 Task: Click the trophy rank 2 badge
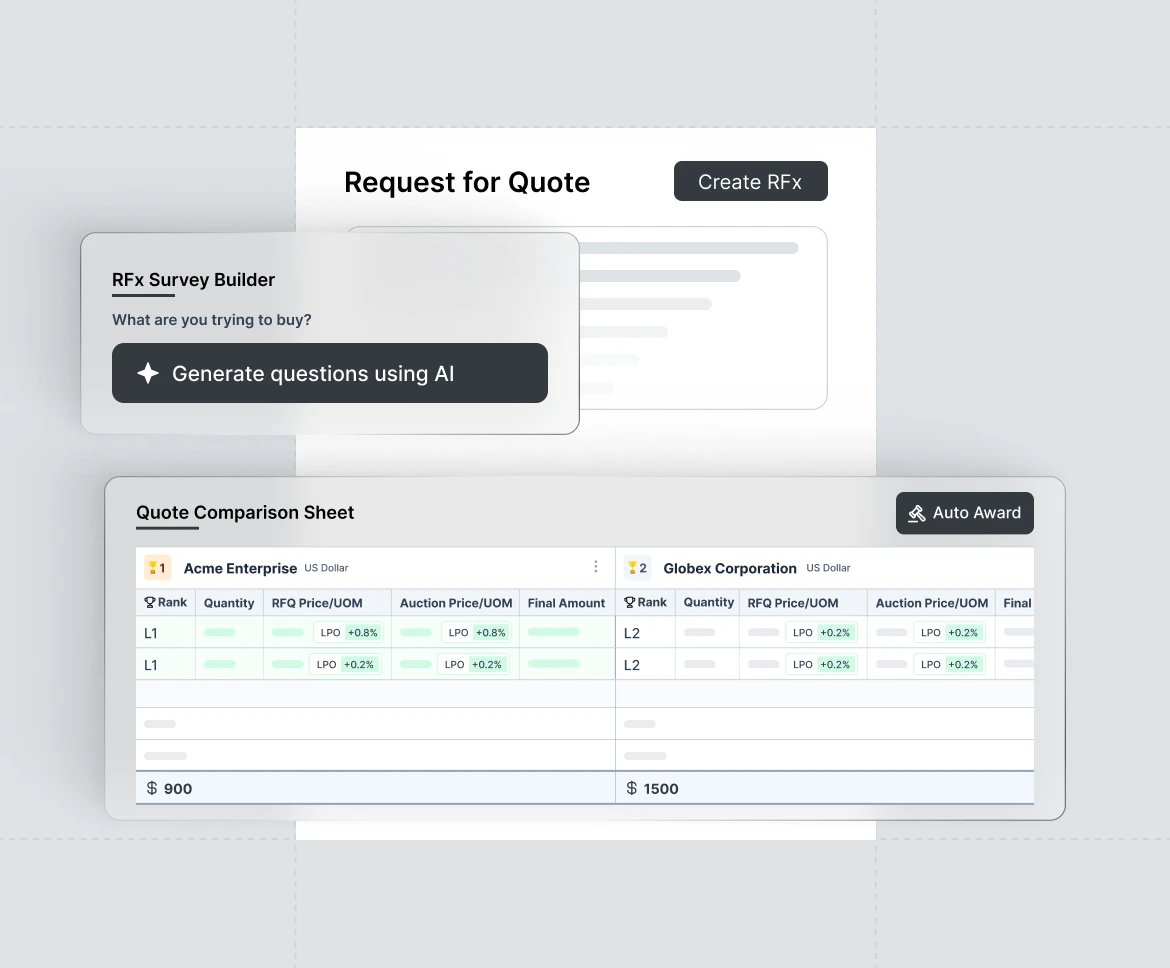(x=637, y=568)
